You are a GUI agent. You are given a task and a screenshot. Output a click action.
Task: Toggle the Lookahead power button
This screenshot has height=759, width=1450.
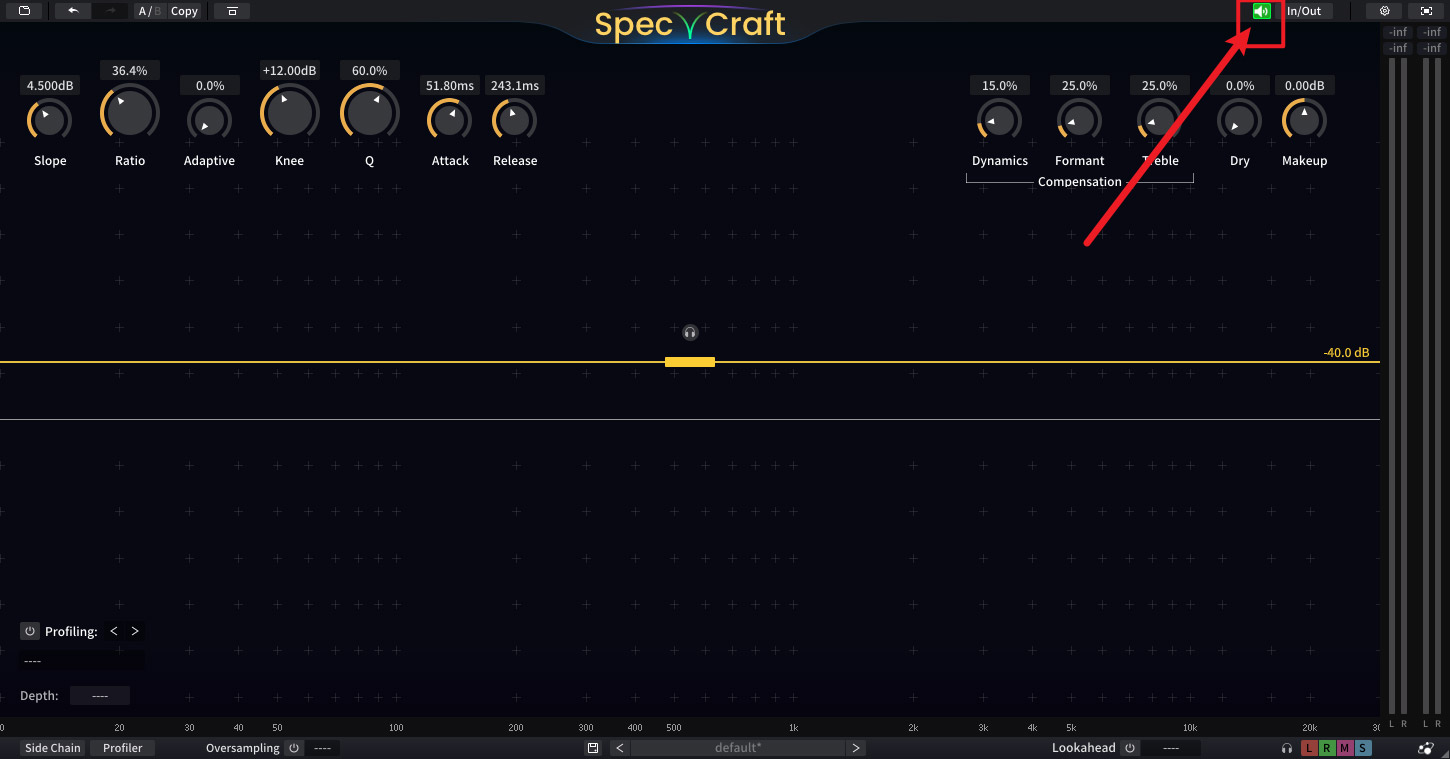coord(1130,748)
